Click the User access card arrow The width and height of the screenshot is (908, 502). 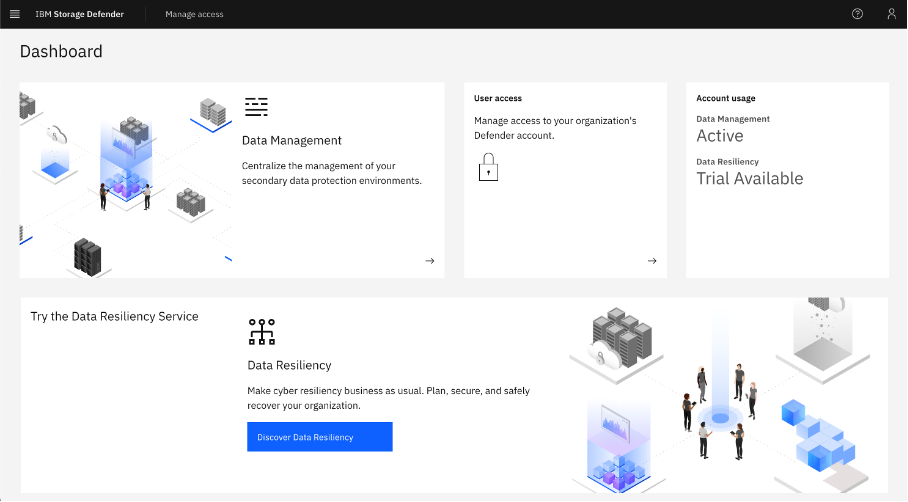click(652, 261)
